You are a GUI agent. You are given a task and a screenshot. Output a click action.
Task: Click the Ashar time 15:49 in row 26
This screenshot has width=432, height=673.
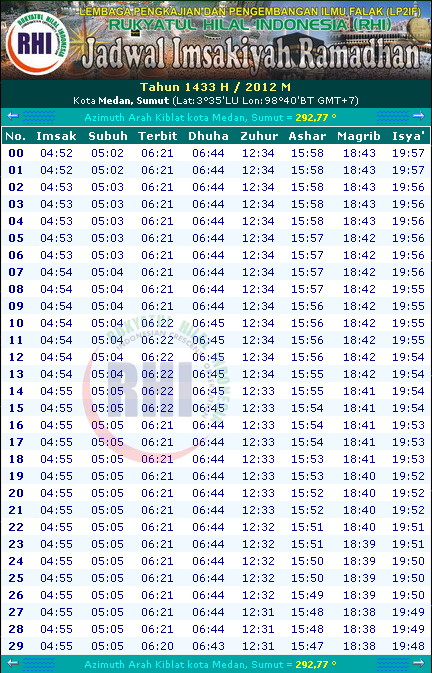point(307,595)
